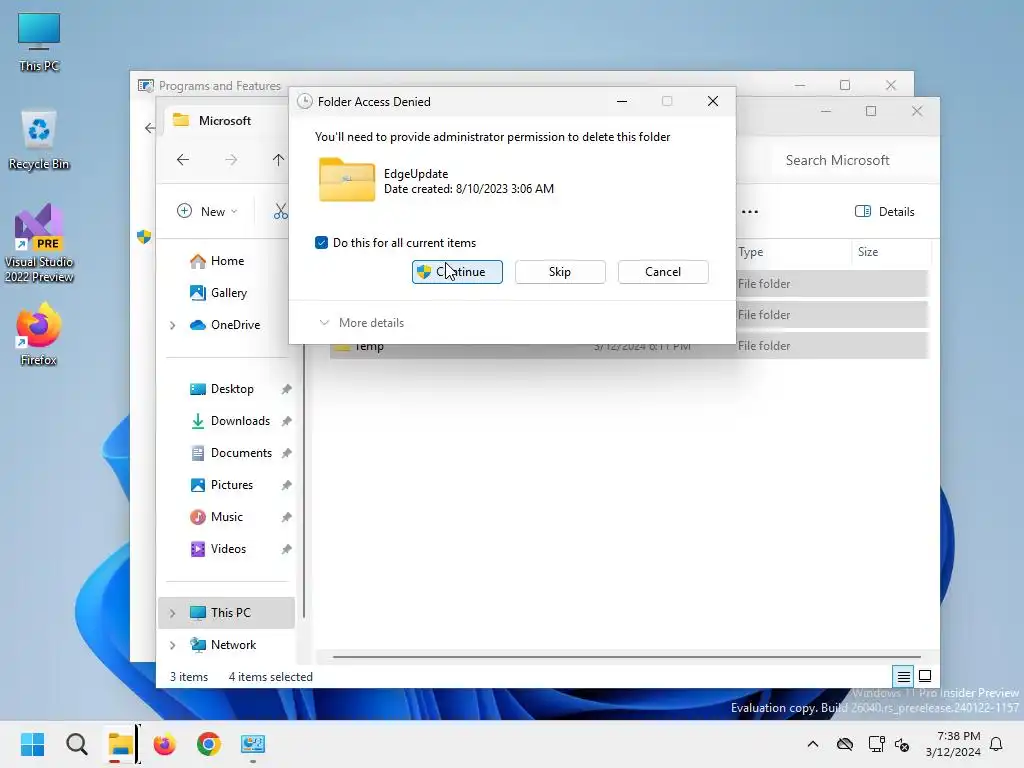Open taskbar Search
This screenshot has width=1024, height=768.
[76, 744]
